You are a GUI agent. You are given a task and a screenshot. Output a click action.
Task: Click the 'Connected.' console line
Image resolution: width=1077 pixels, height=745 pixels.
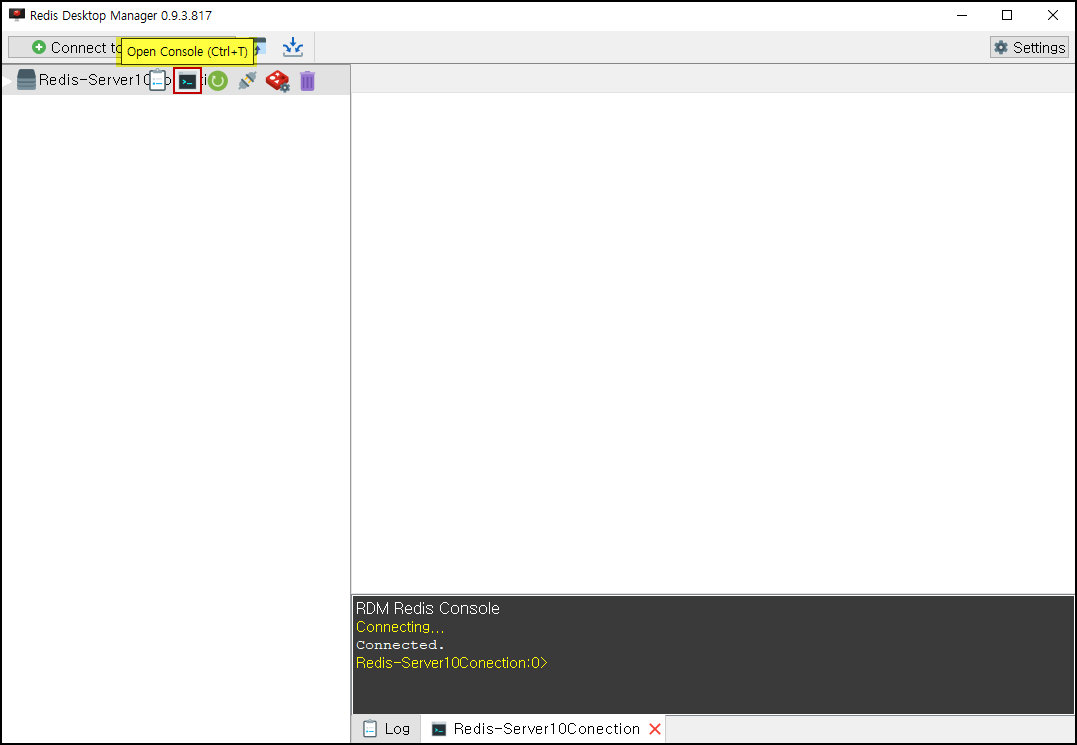[400, 645]
